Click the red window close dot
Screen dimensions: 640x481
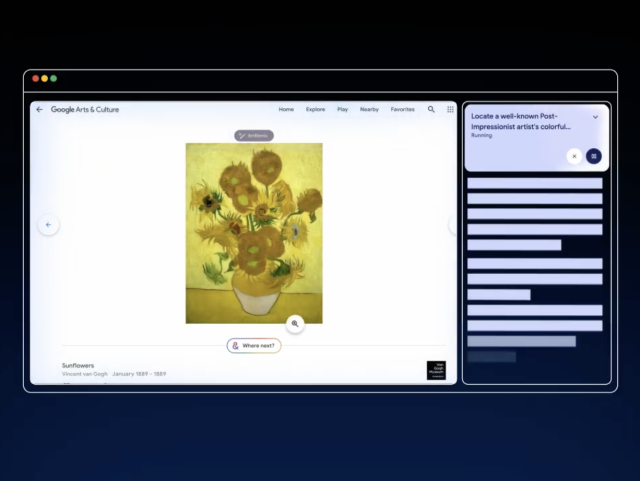[x=36, y=78]
